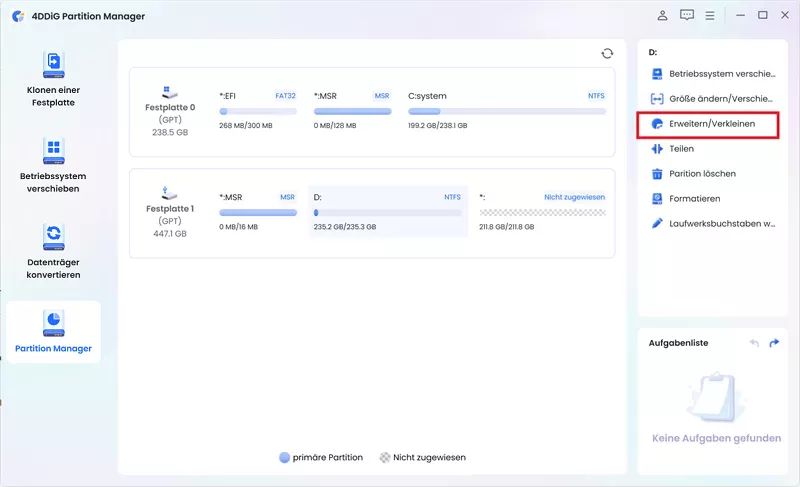800x487 pixels.
Task: Select Betriebssystem verschieben in left sidebar
Action: pyautogui.click(x=54, y=165)
